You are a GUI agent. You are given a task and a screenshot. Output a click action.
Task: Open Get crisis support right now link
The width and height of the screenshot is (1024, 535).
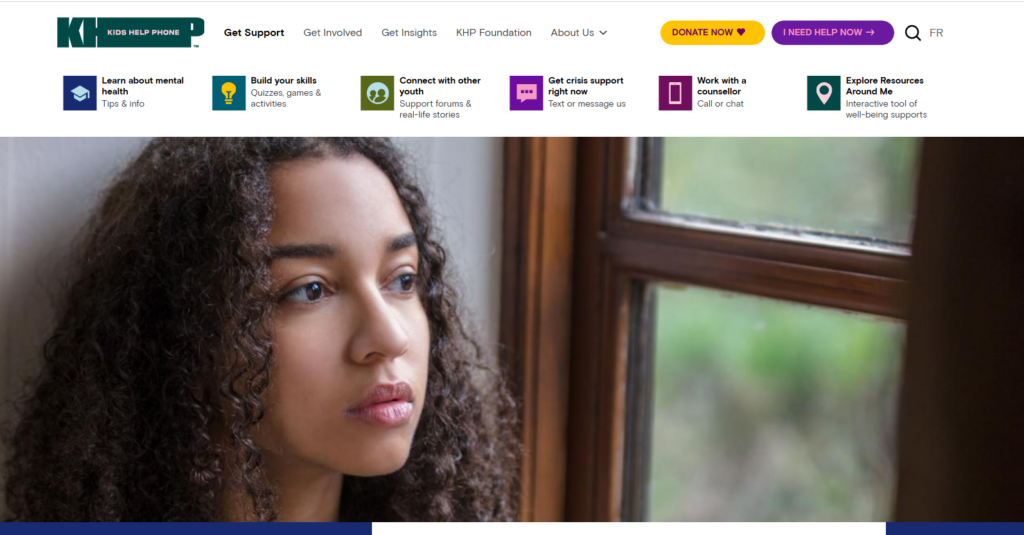click(x=586, y=86)
